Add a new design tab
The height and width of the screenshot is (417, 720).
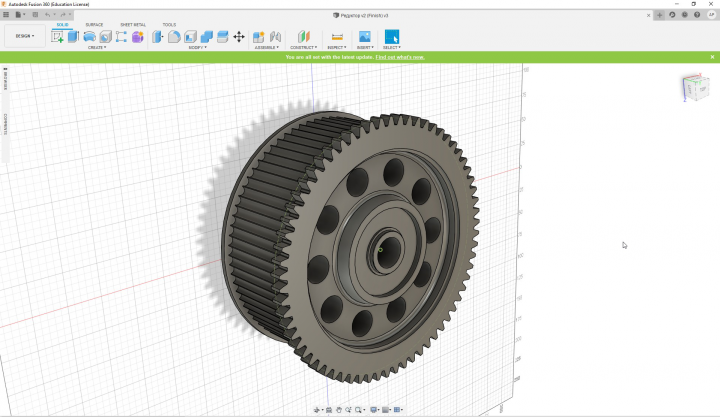coord(659,15)
